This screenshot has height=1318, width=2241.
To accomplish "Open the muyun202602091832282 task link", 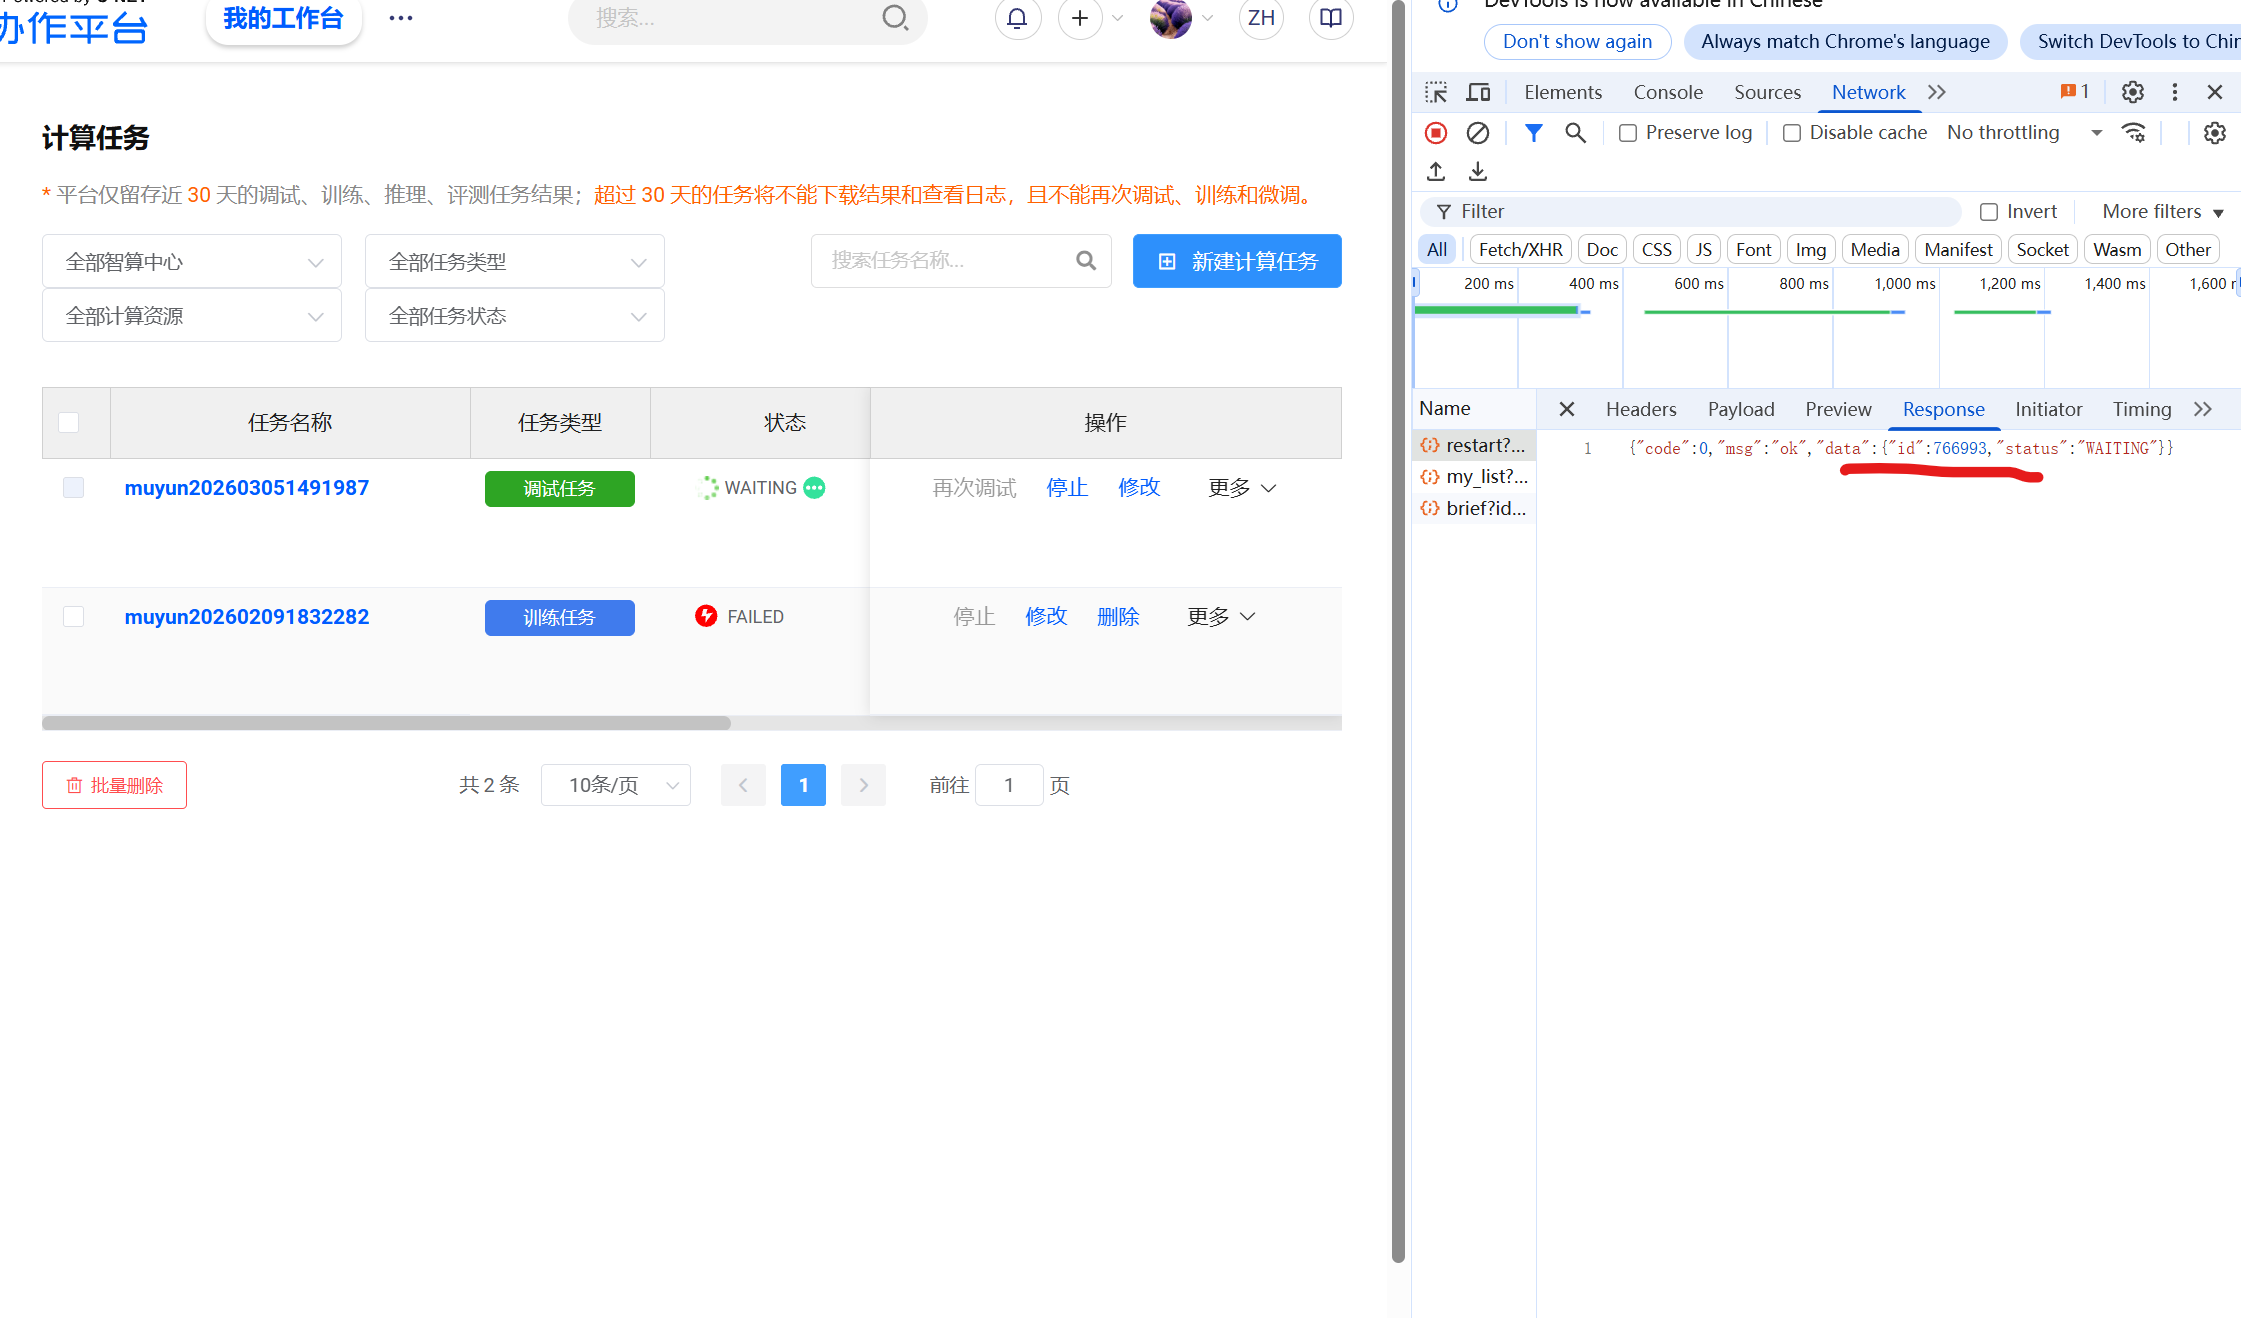I will coord(246,617).
